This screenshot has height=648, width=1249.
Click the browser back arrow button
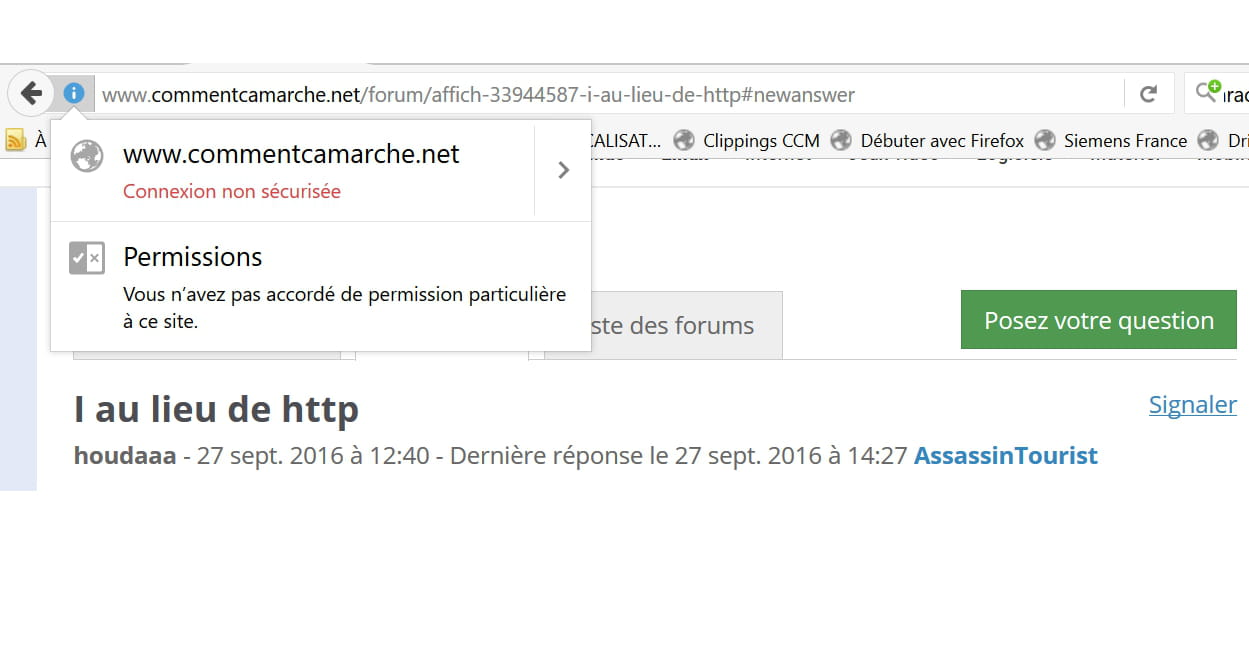coord(31,94)
